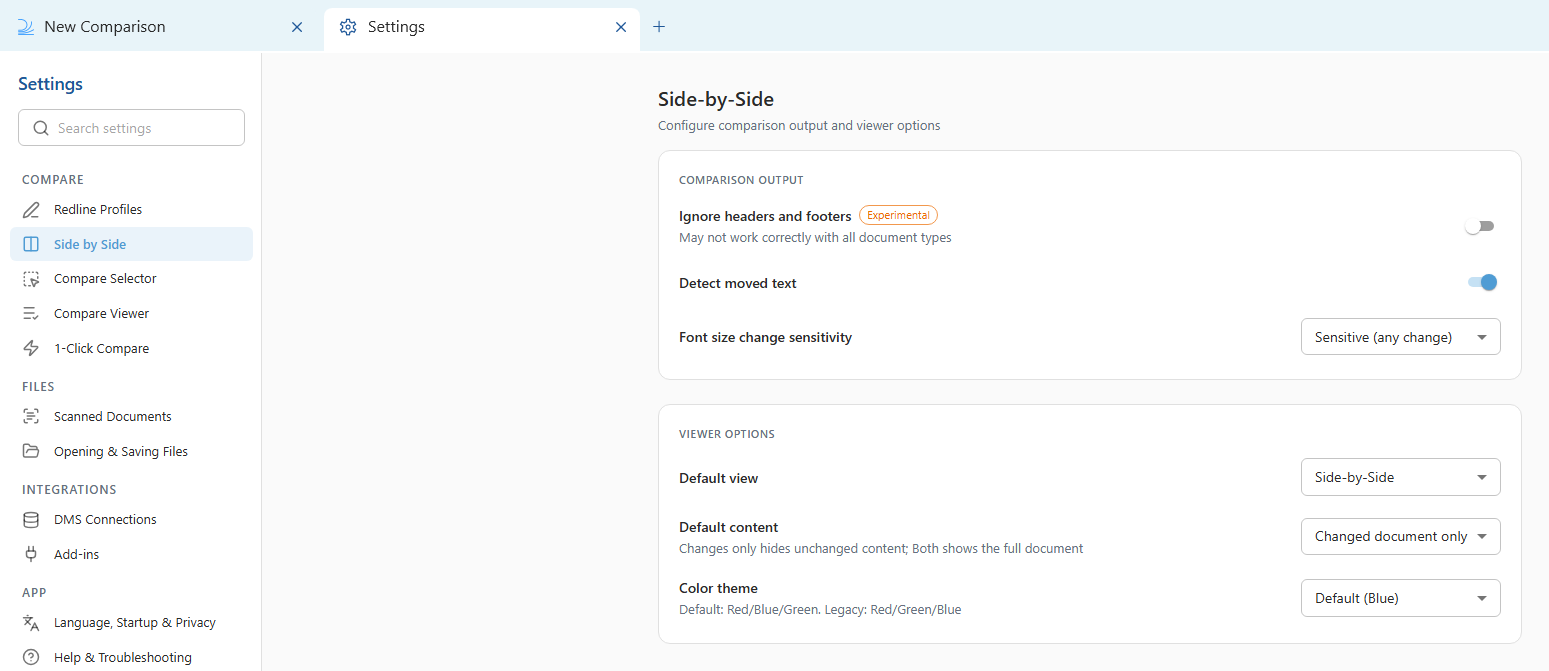The height and width of the screenshot is (671, 1549).
Task: Click the Side by Side columns icon
Action: tap(32, 244)
